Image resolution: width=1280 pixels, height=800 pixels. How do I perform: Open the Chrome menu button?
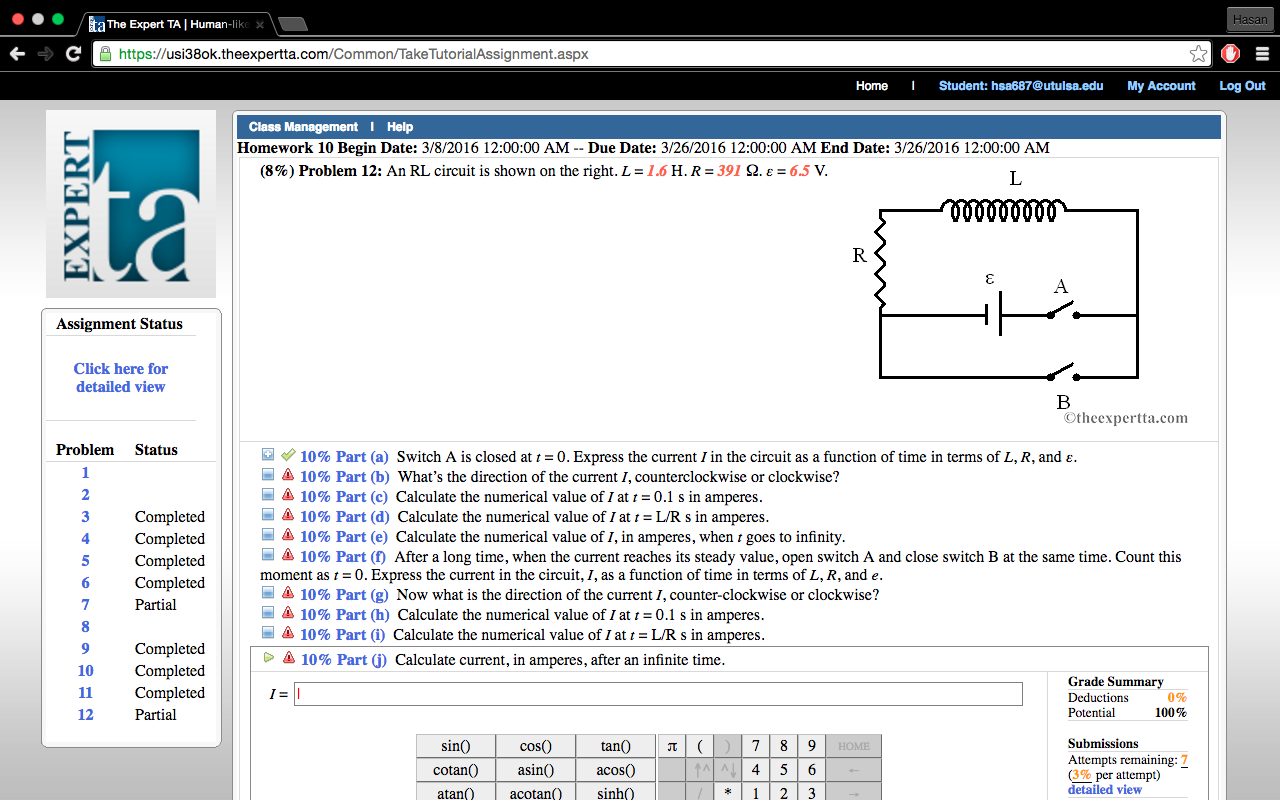pyautogui.click(x=1262, y=53)
